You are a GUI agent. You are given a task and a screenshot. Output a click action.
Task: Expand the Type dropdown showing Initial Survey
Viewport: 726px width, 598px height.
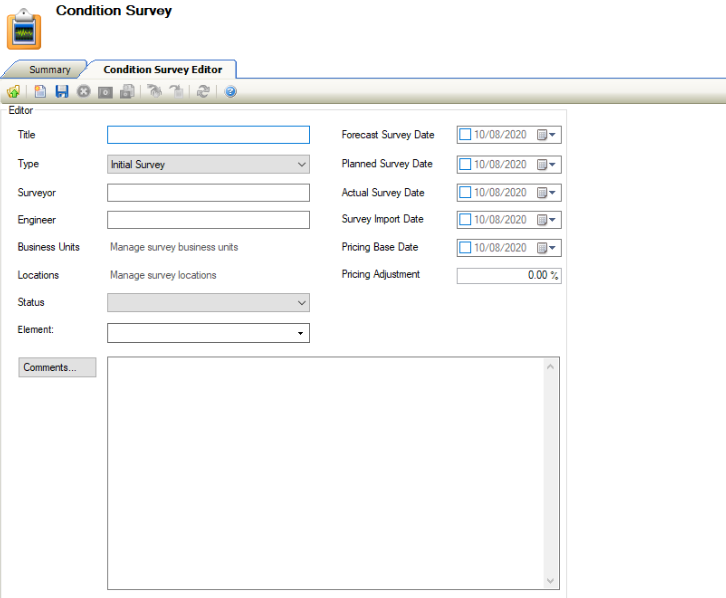[302, 164]
